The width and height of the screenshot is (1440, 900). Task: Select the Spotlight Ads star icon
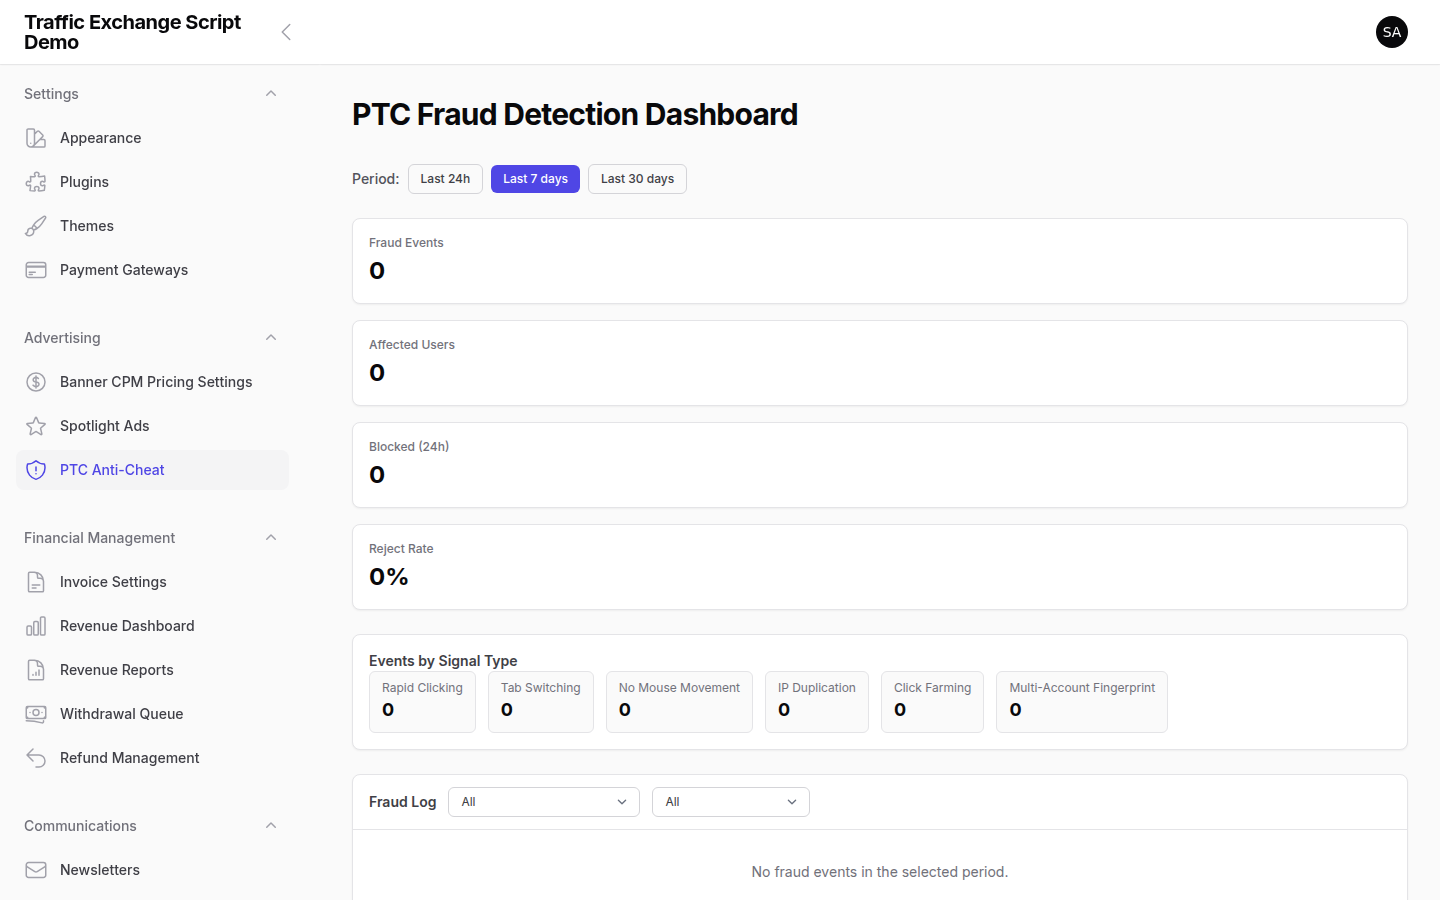36,425
